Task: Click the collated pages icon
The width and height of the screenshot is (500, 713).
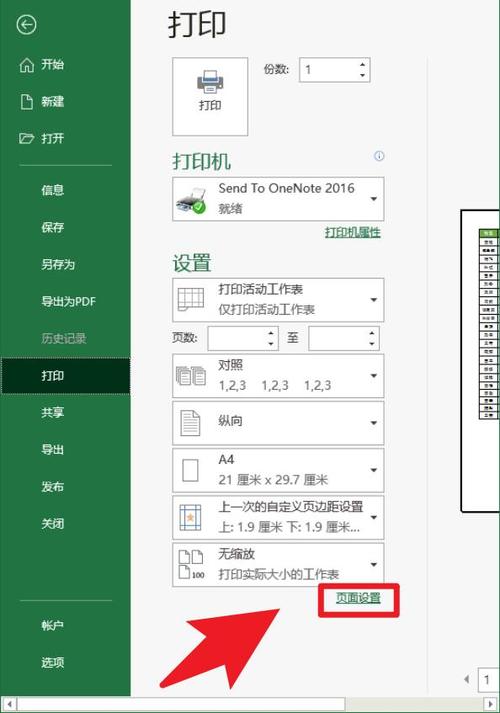Action: point(190,376)
